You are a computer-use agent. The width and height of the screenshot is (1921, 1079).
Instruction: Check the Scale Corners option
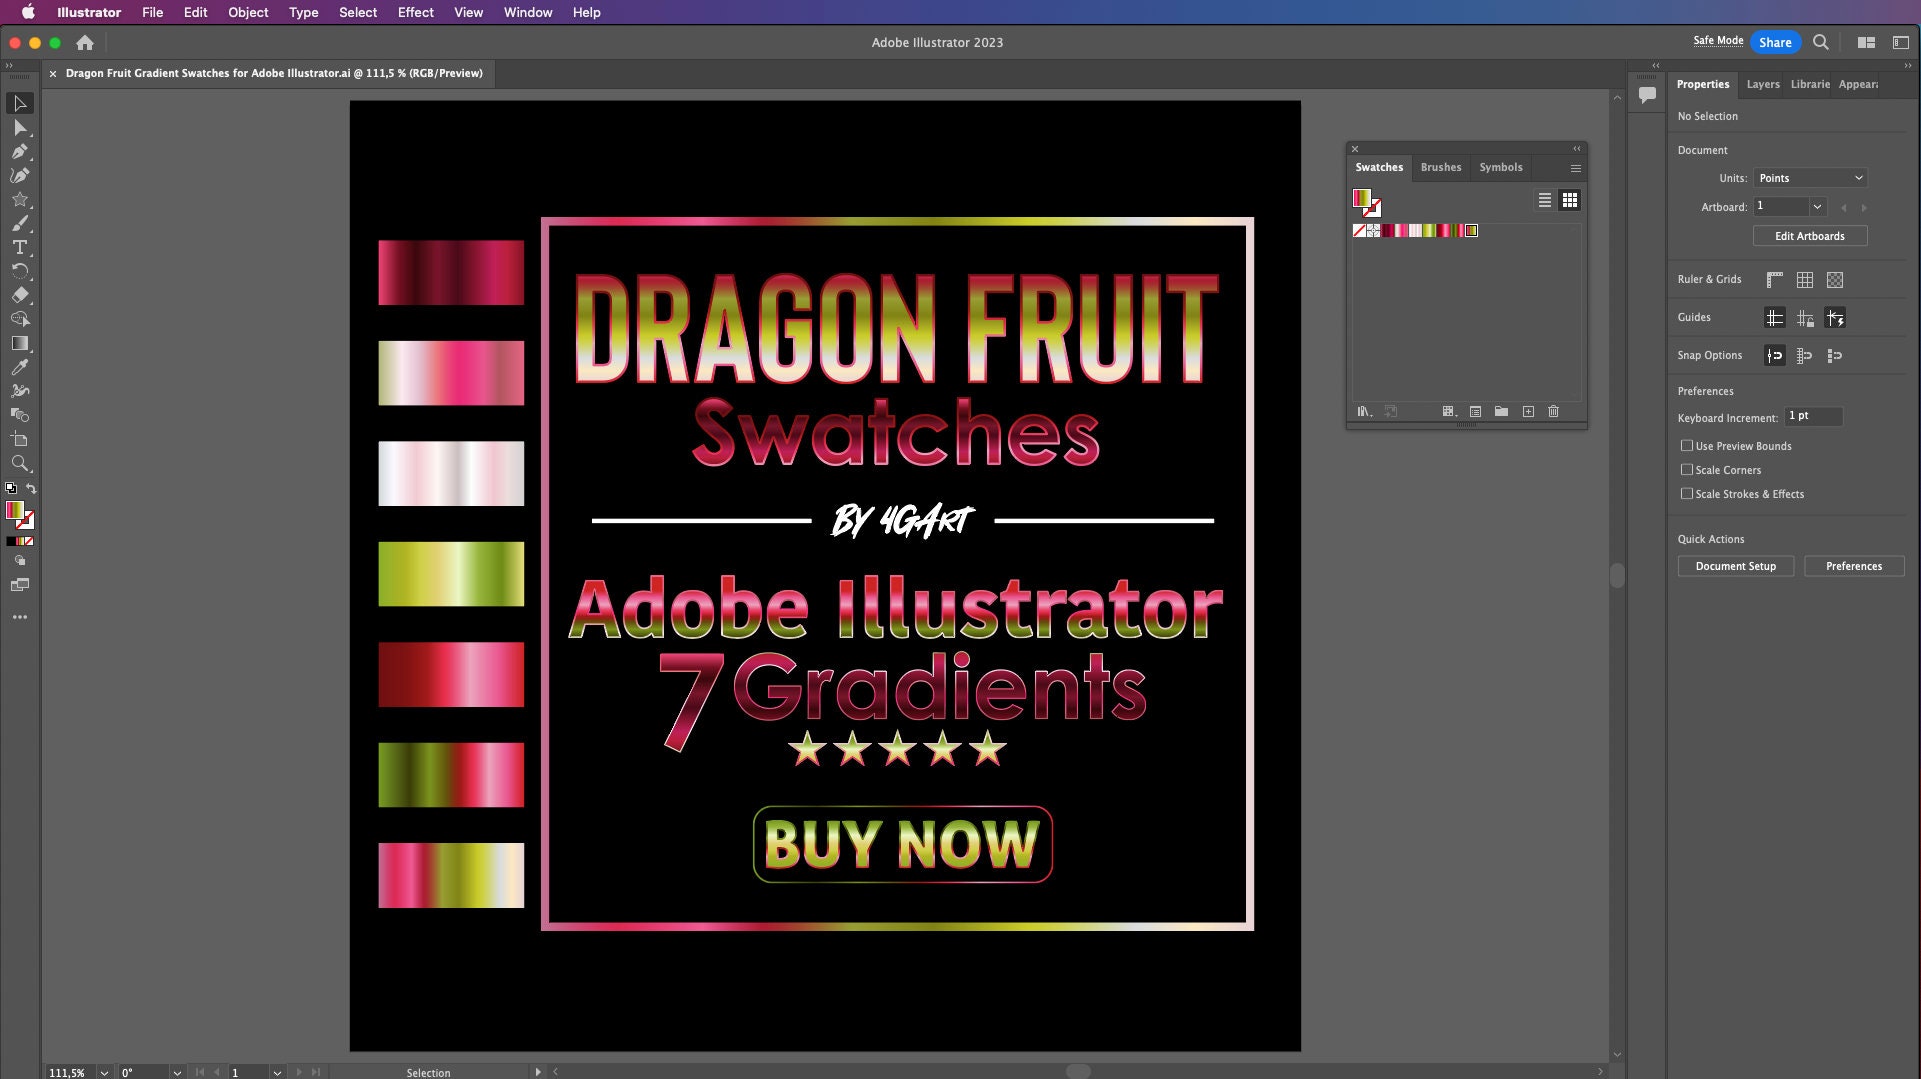[1687, 470]
